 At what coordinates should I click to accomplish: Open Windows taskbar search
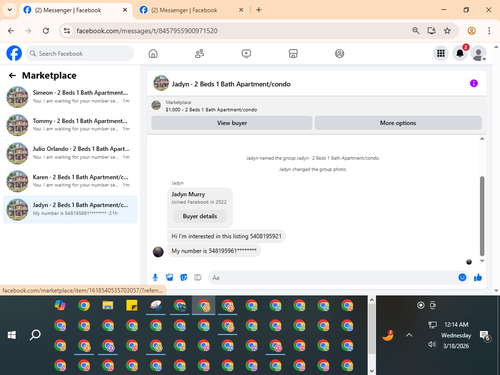coord(35,335)
